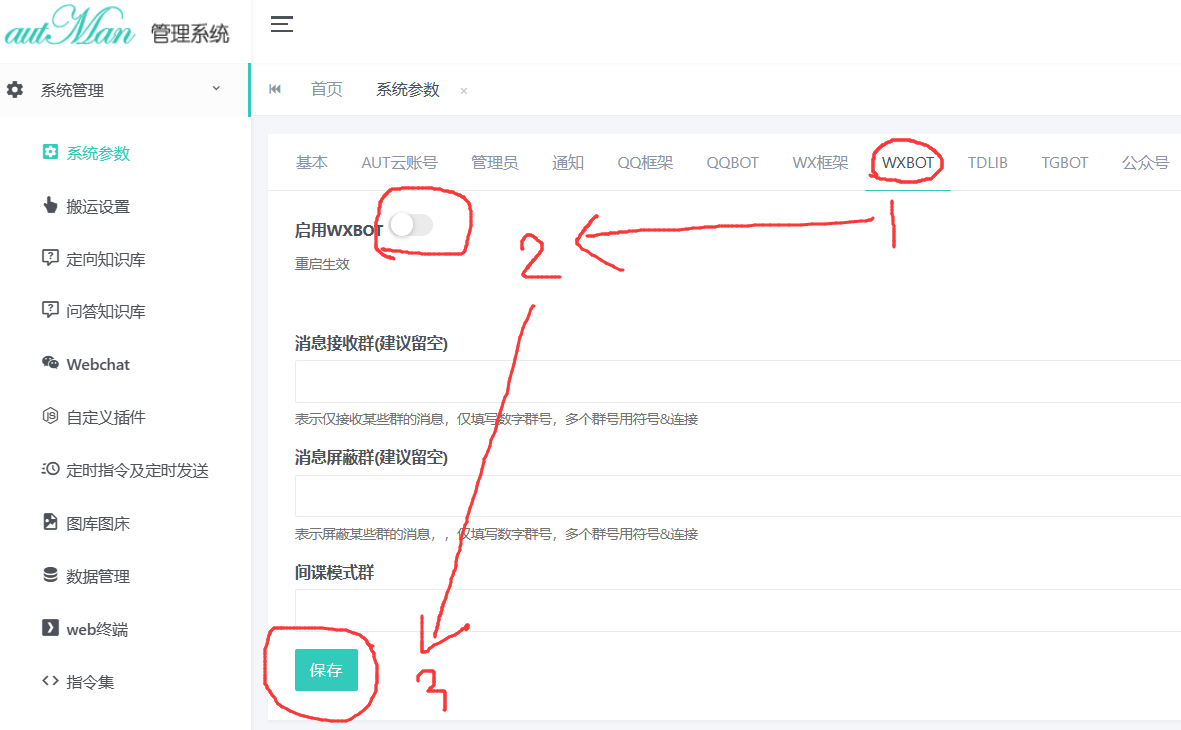Toggle the 启用WXBOT switch on
1181x730 pixels.
(x=410, y=225)
